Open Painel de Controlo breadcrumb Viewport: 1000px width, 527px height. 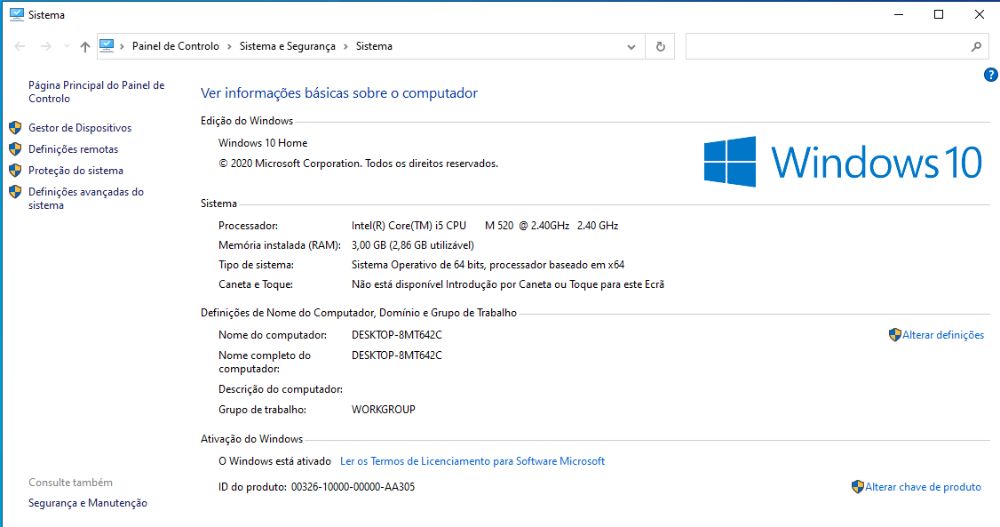[x=175, y=46]
